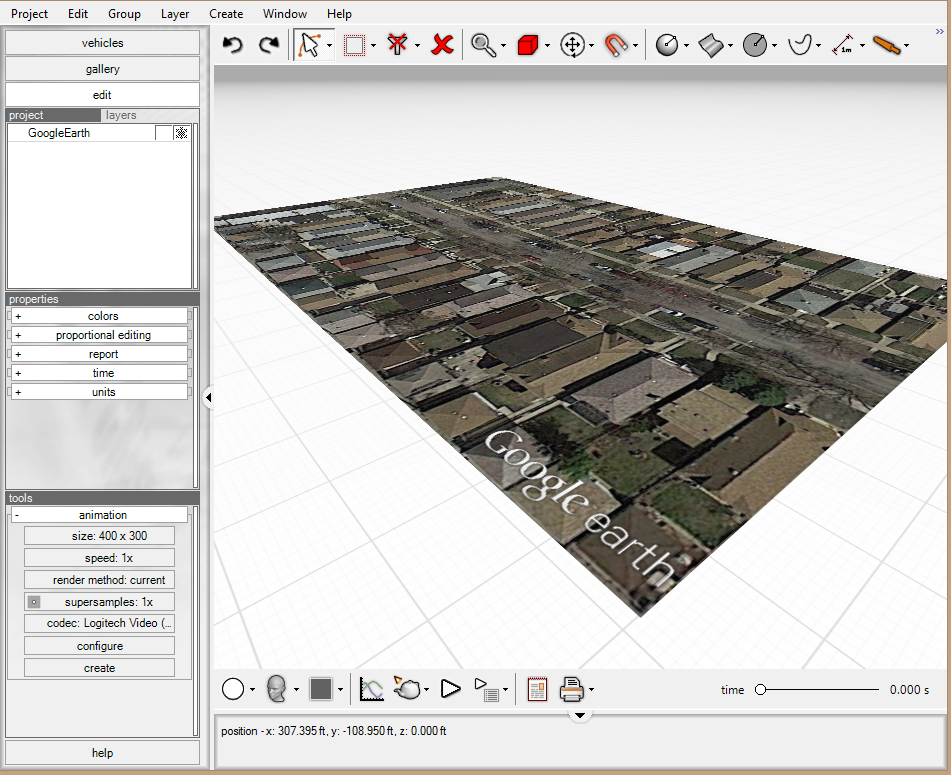Click the delete point icon with red X
Image resolution: width=951 pixels, height=775 pixels.
click(397, 45)
